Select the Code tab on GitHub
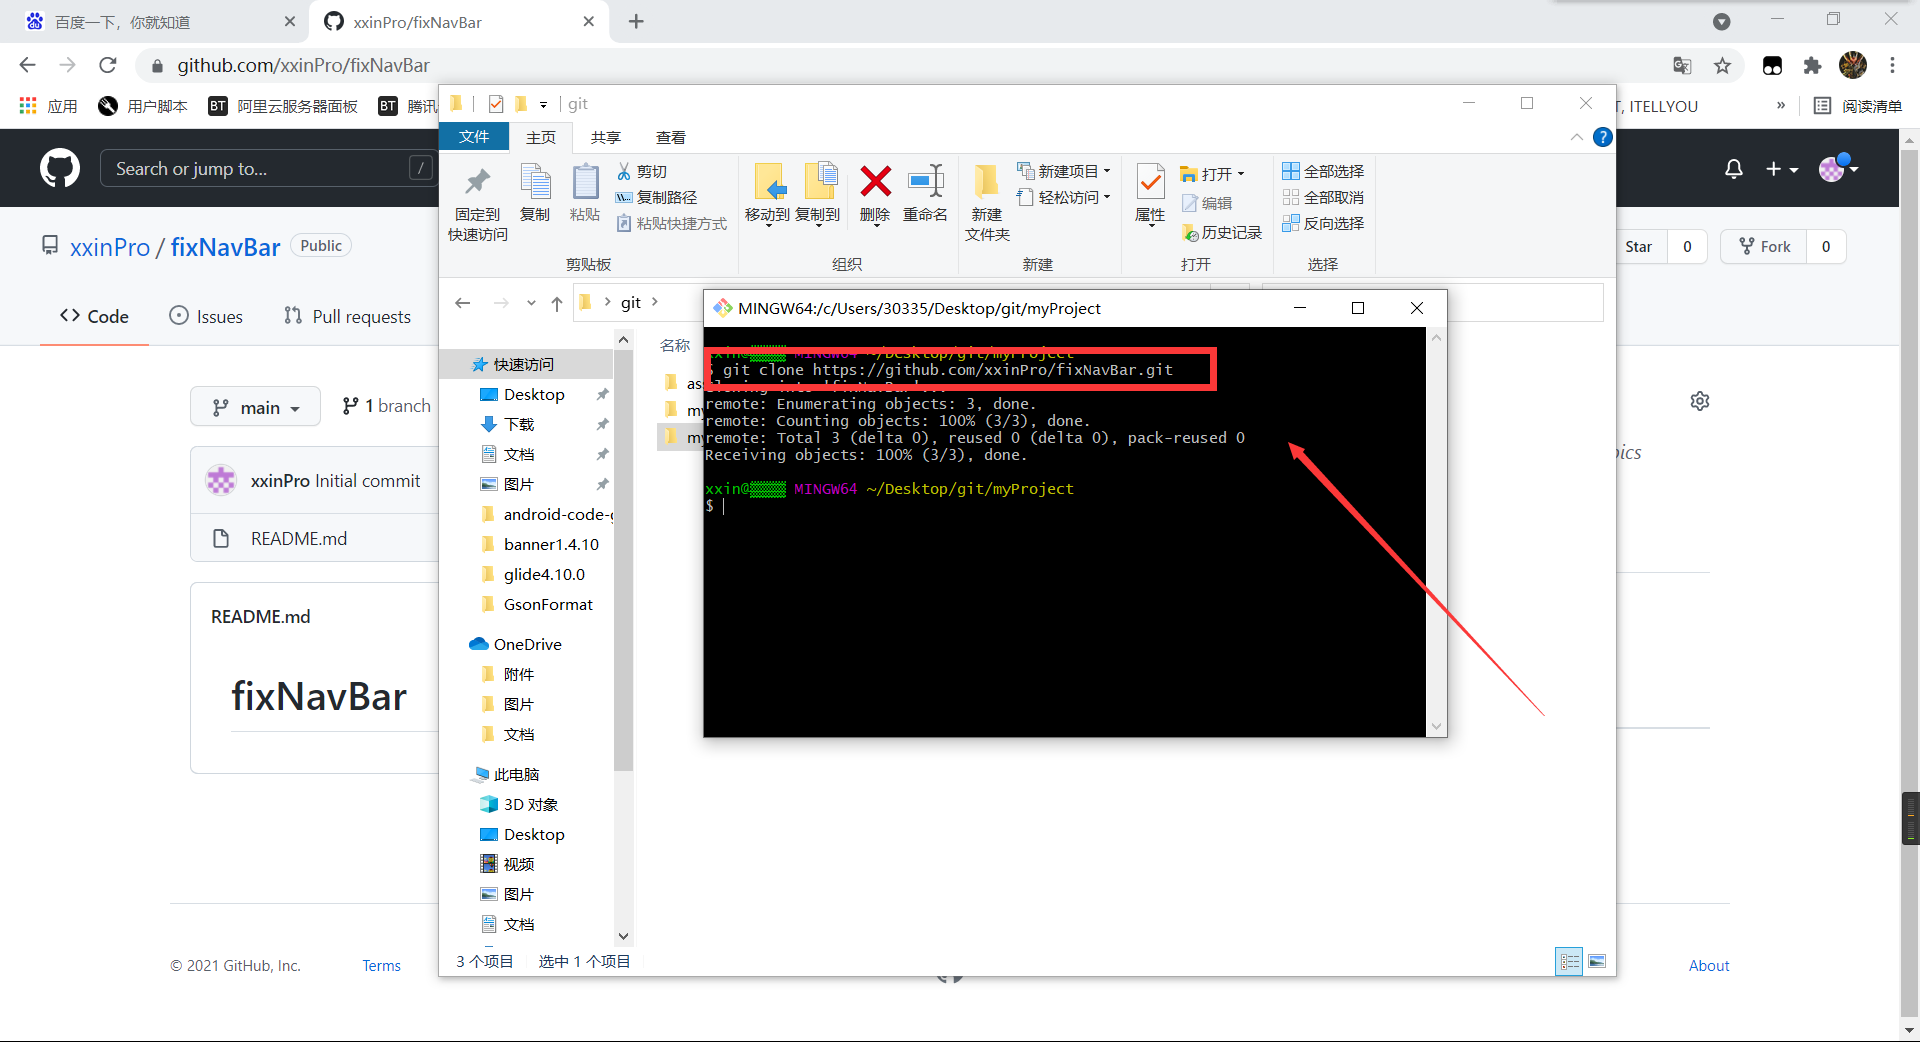 (94, 316)
